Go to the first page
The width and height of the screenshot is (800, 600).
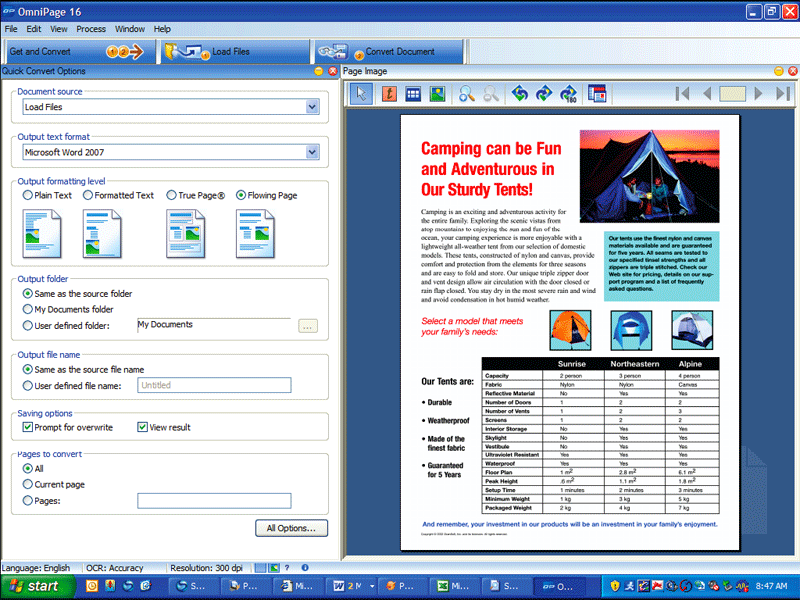click(x=682, y=93)
